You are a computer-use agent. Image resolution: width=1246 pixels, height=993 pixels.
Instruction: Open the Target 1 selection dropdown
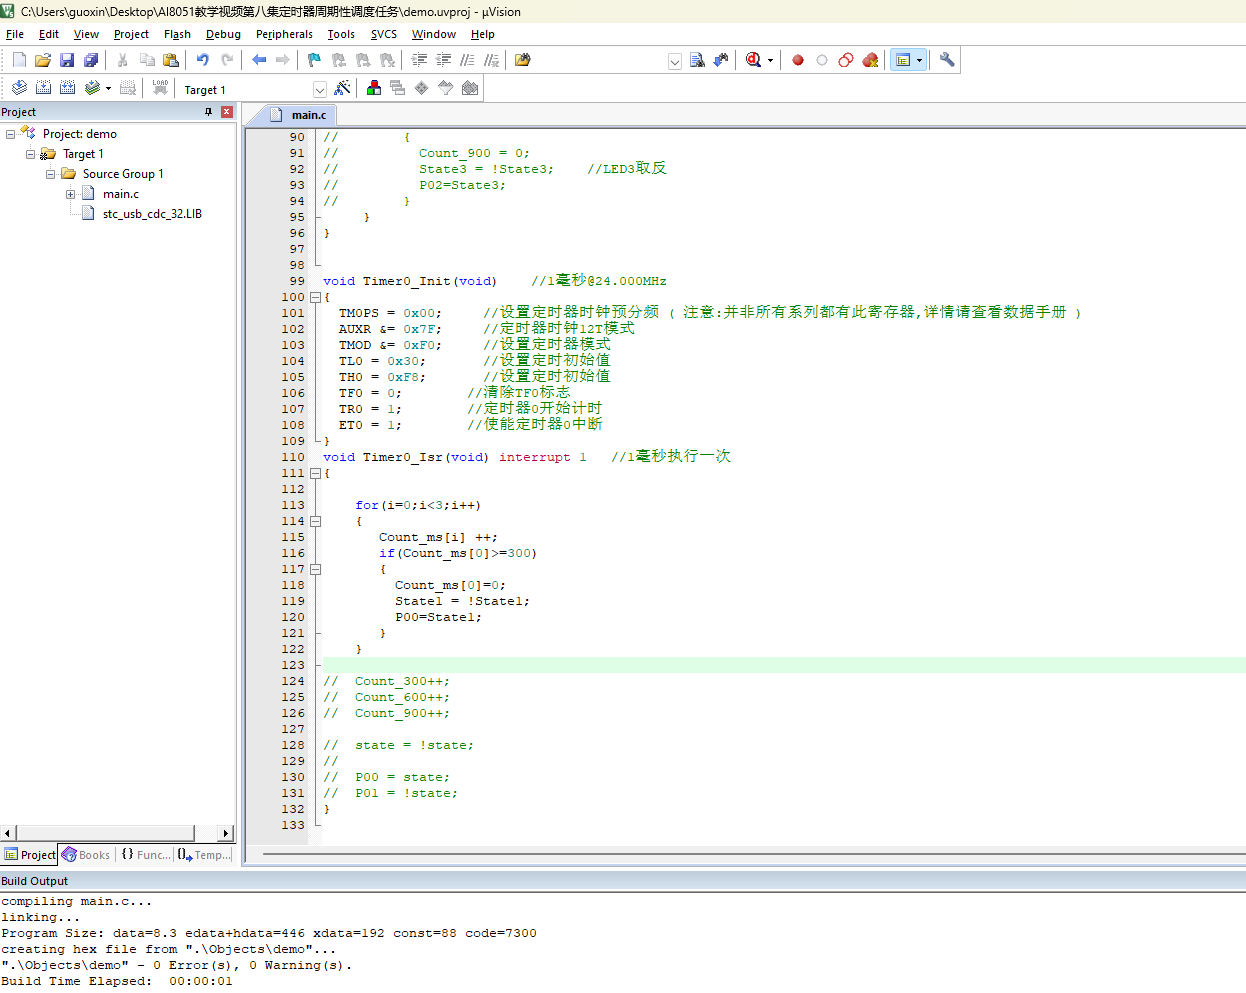coord(320,89)
